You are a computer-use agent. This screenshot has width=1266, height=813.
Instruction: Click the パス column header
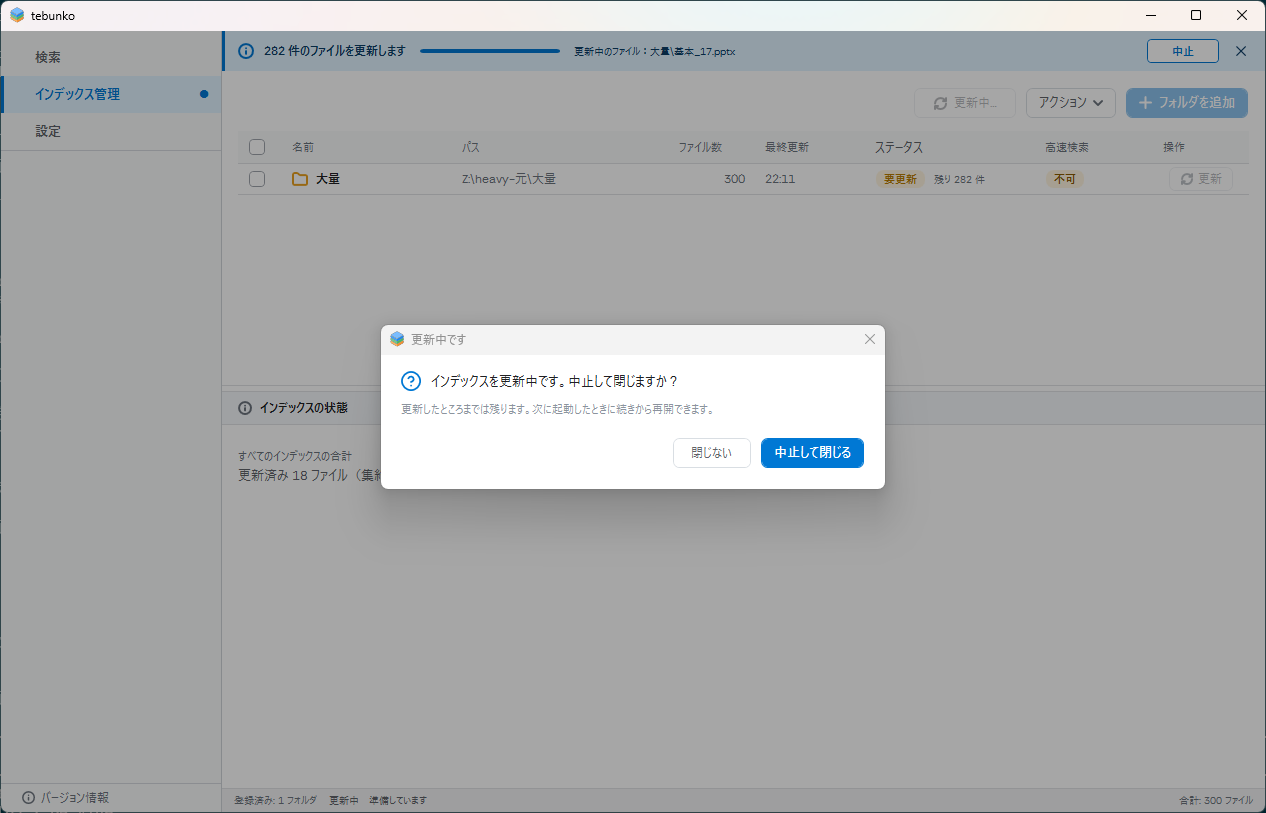click(x=471, y=147)
